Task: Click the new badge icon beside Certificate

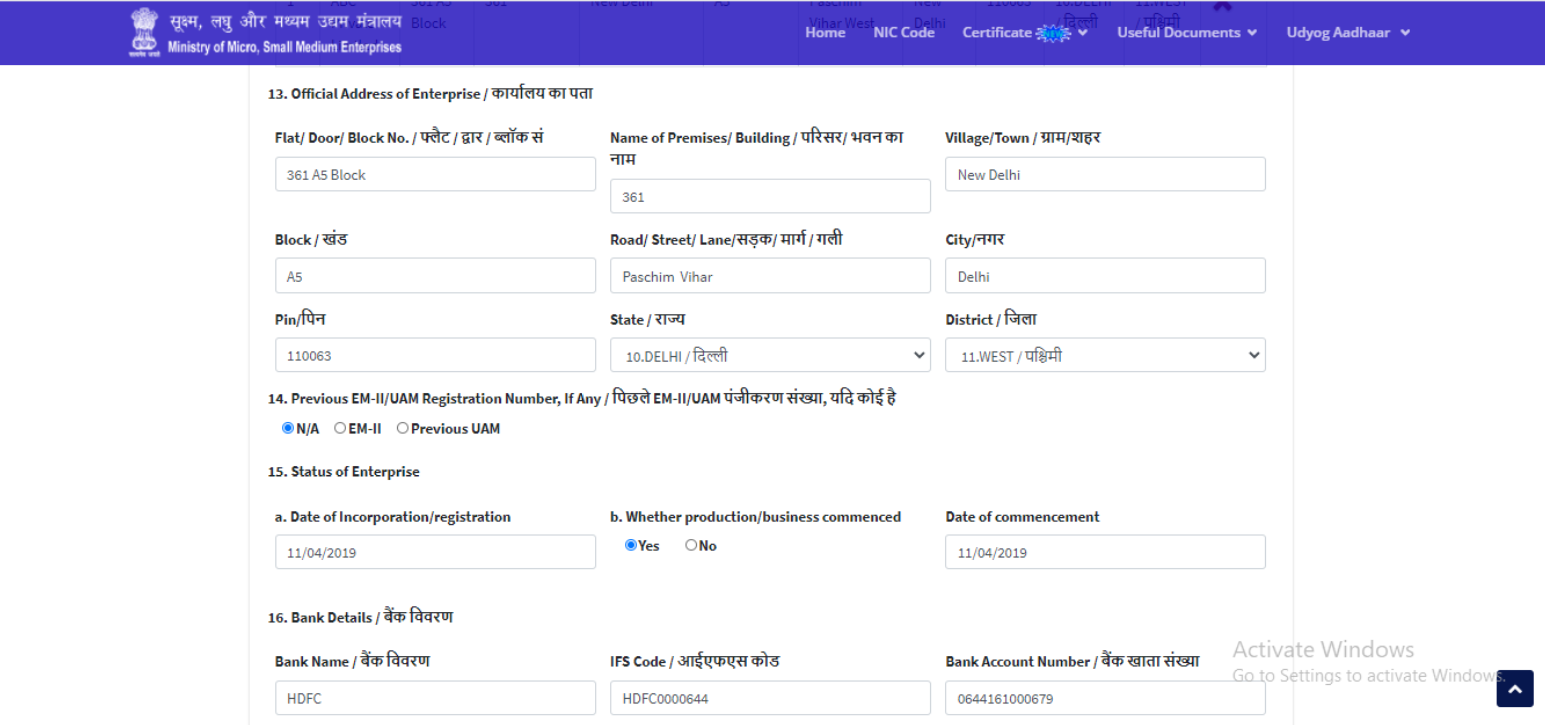Action: point(1054,33)
